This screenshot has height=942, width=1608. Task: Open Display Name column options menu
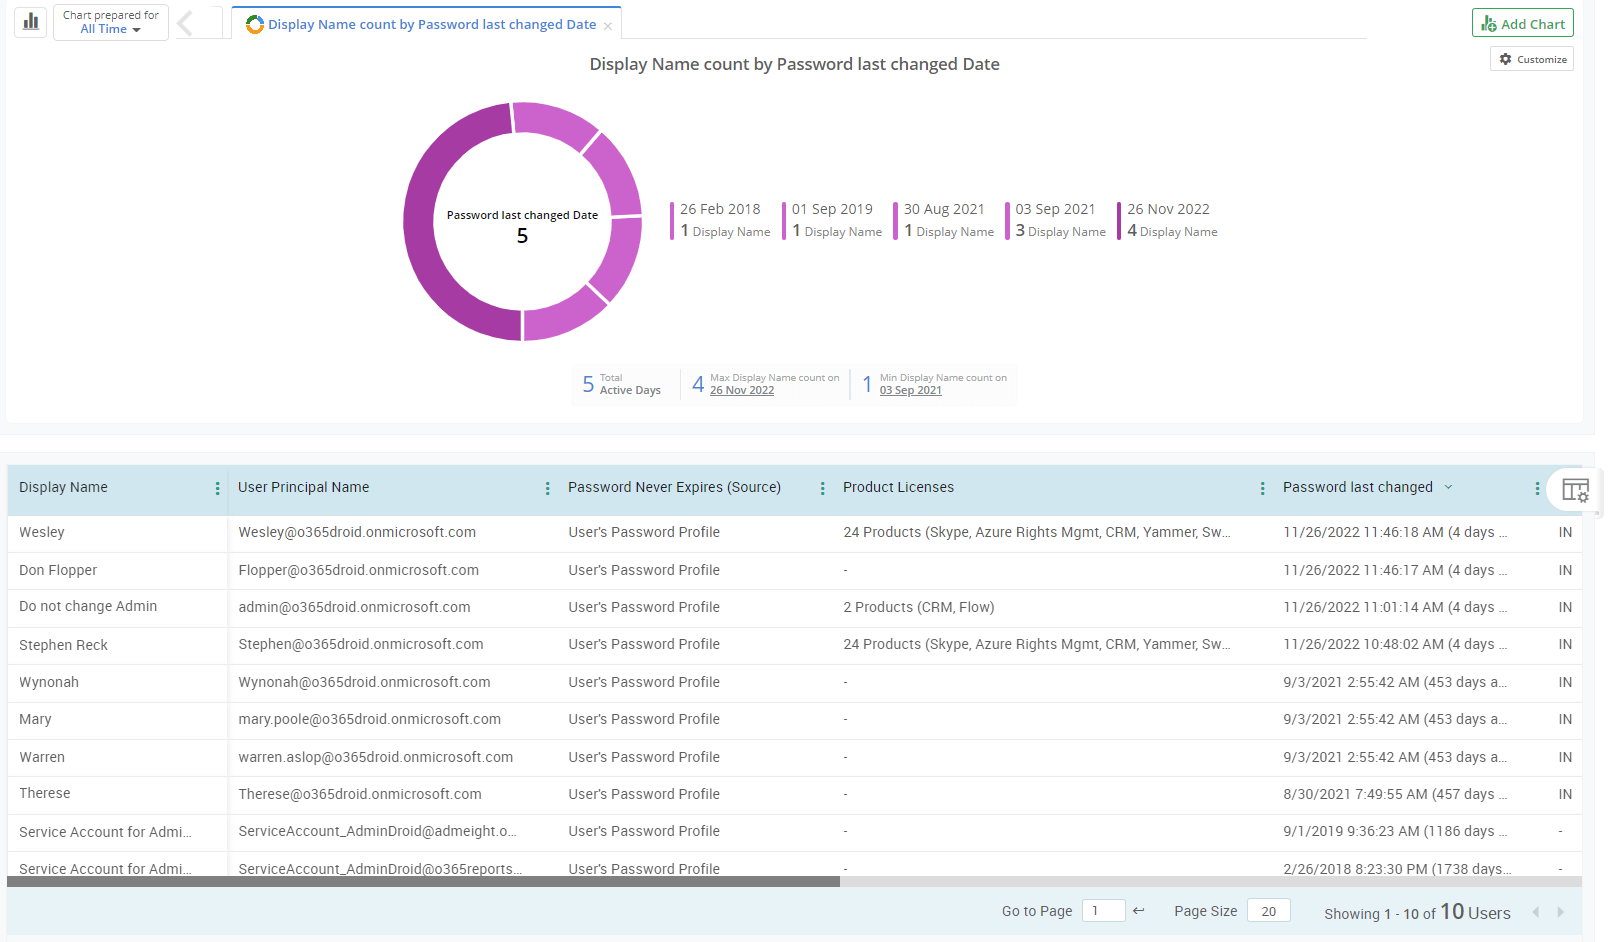click(217, 488)
